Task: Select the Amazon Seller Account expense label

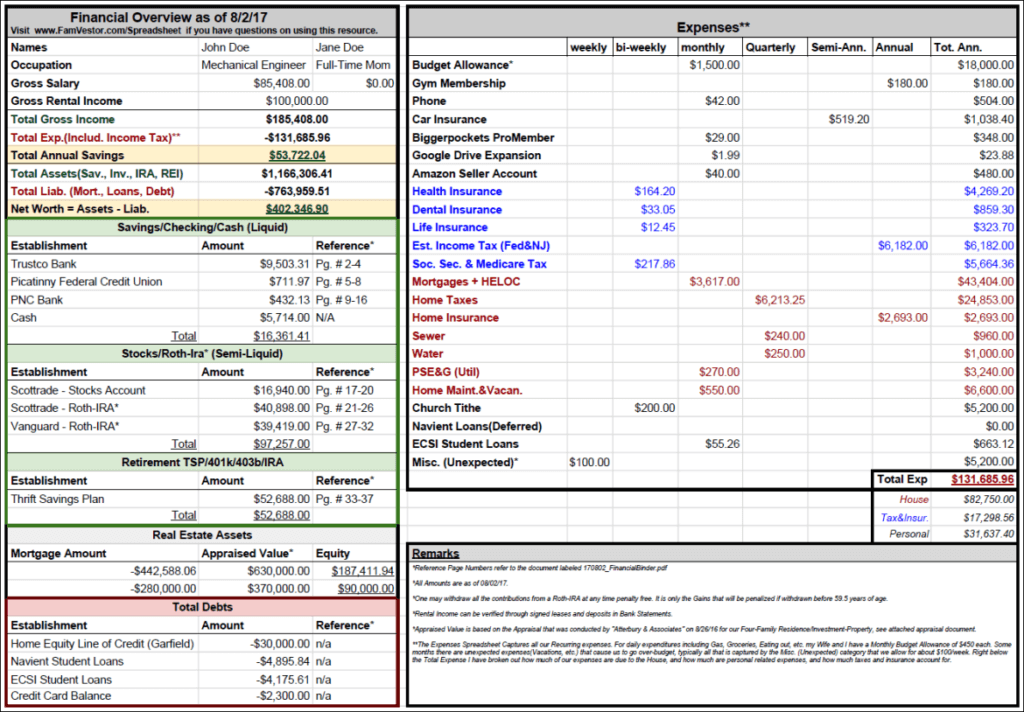Action: point(474,174)
